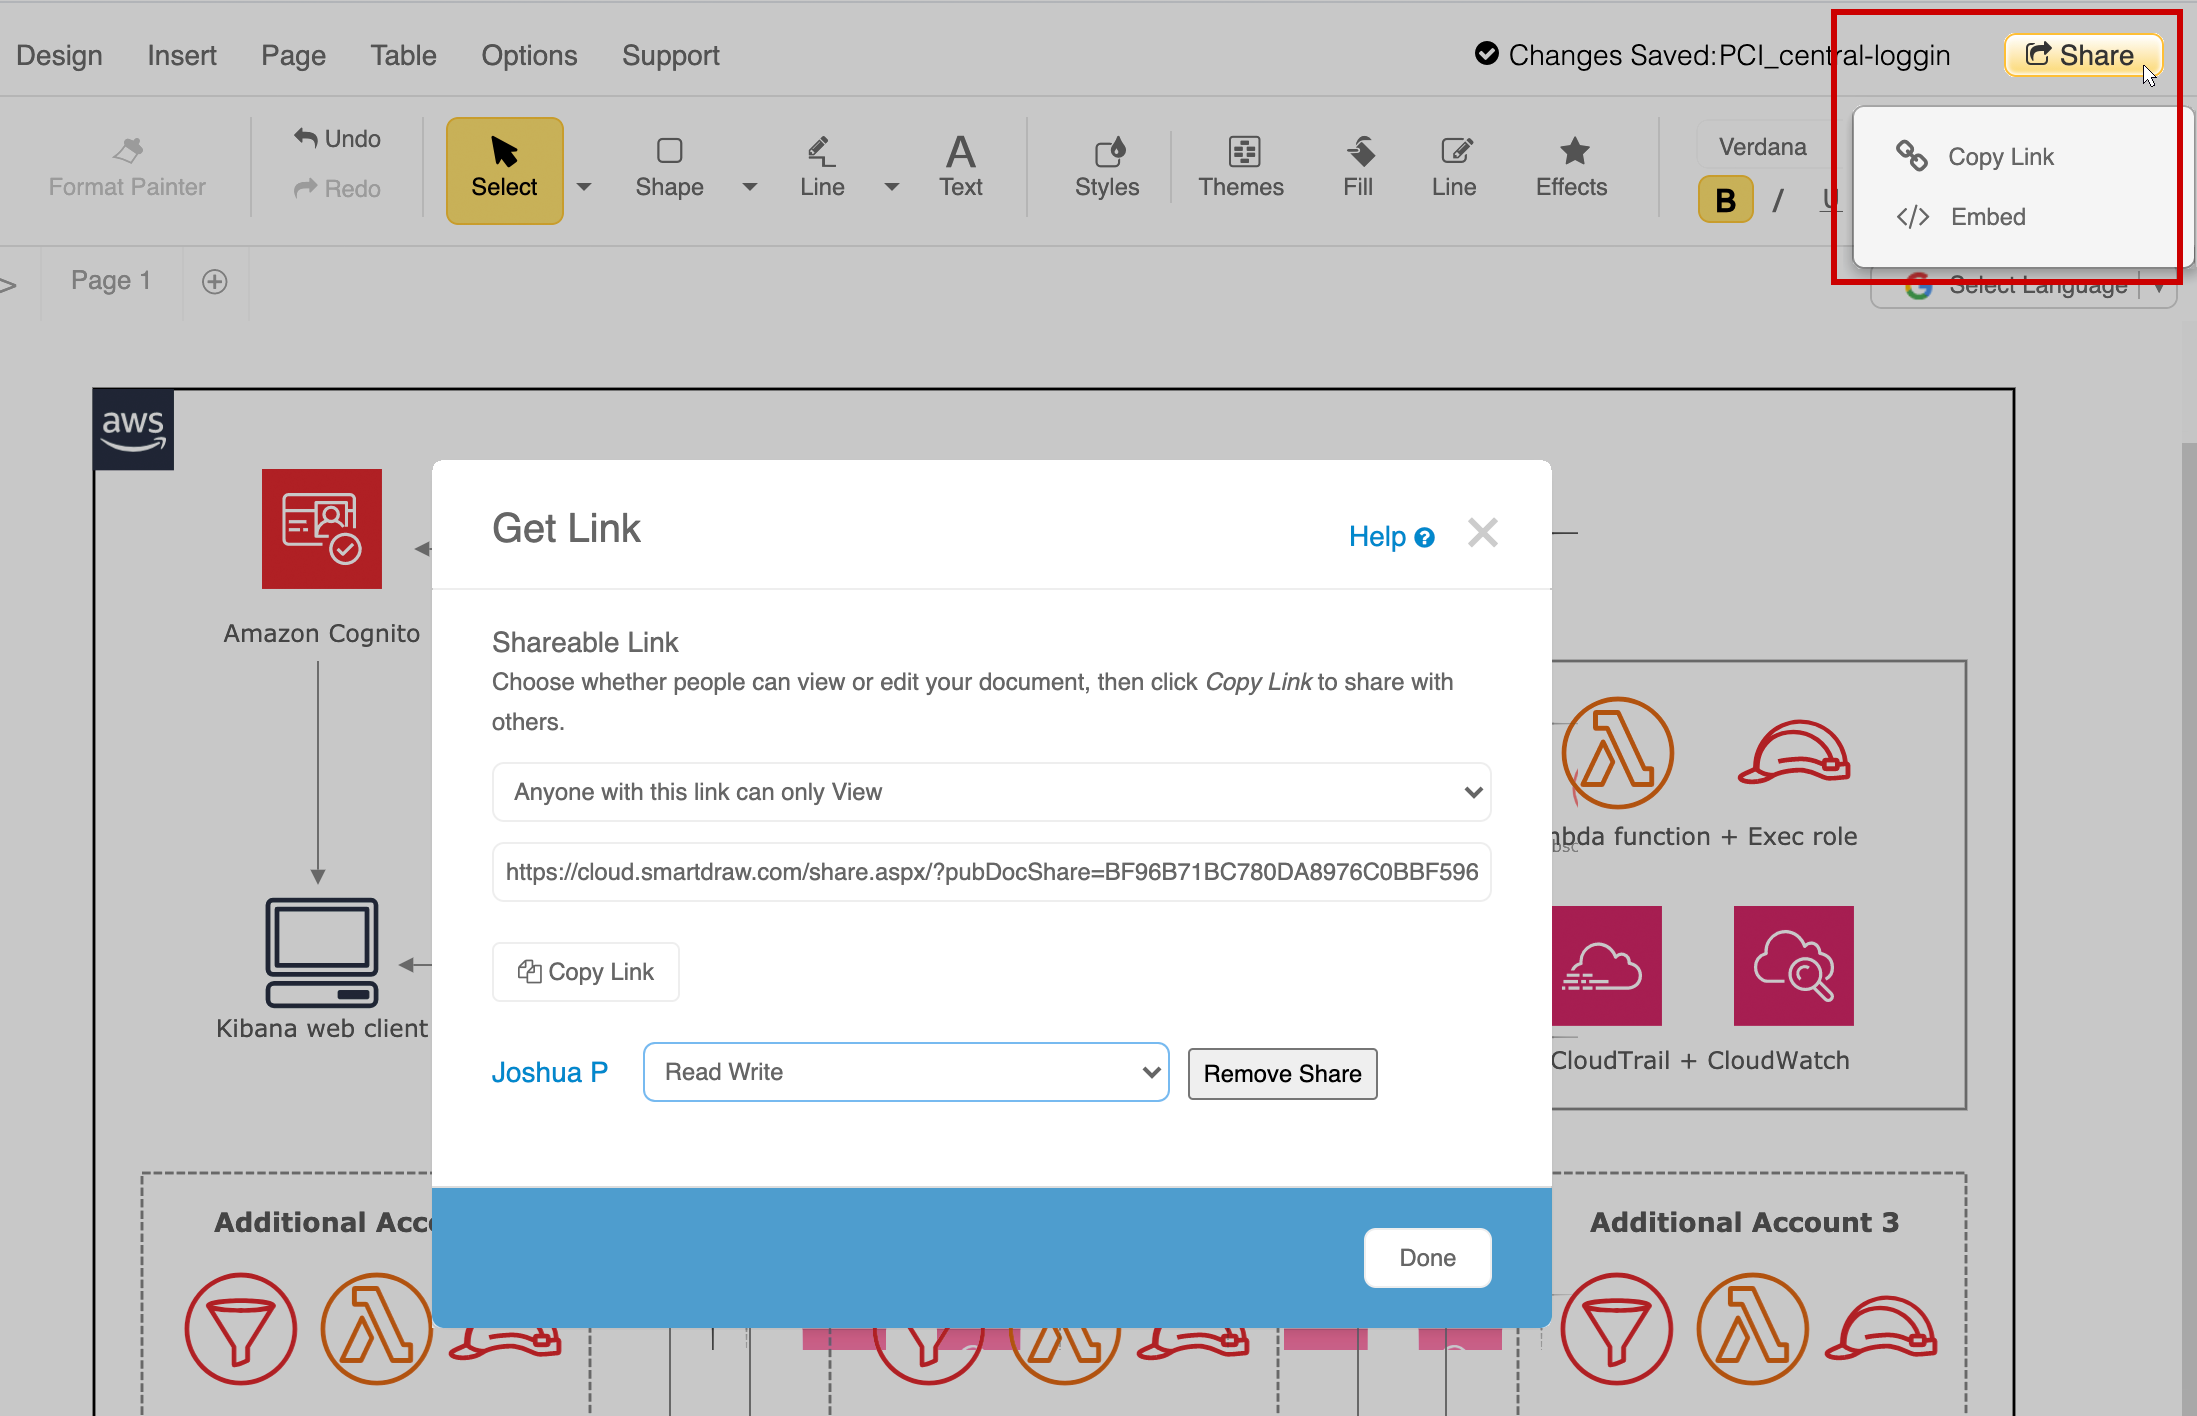Click the Undo arrow
The image size is (2197, 1416).
click(x=306, y=138)
